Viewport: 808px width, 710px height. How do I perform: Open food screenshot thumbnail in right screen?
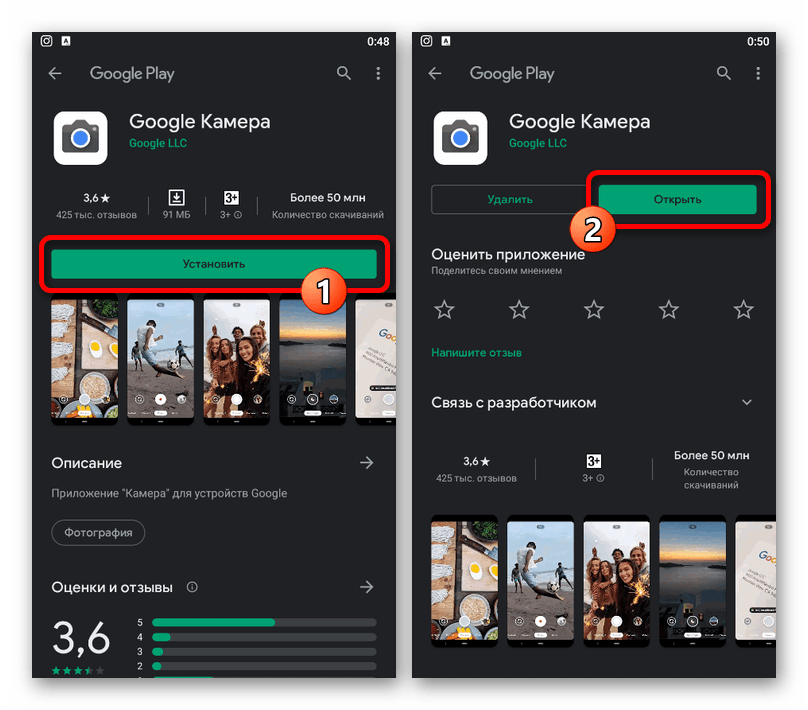(x=464, y=581)
